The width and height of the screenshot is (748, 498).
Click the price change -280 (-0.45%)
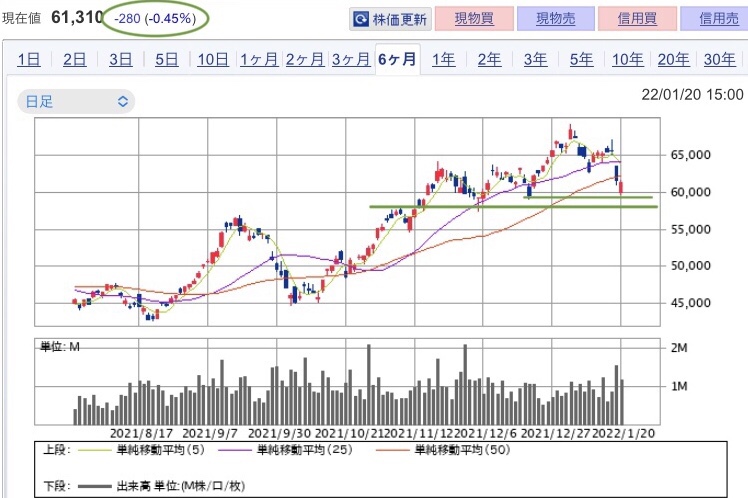[155, 19]
